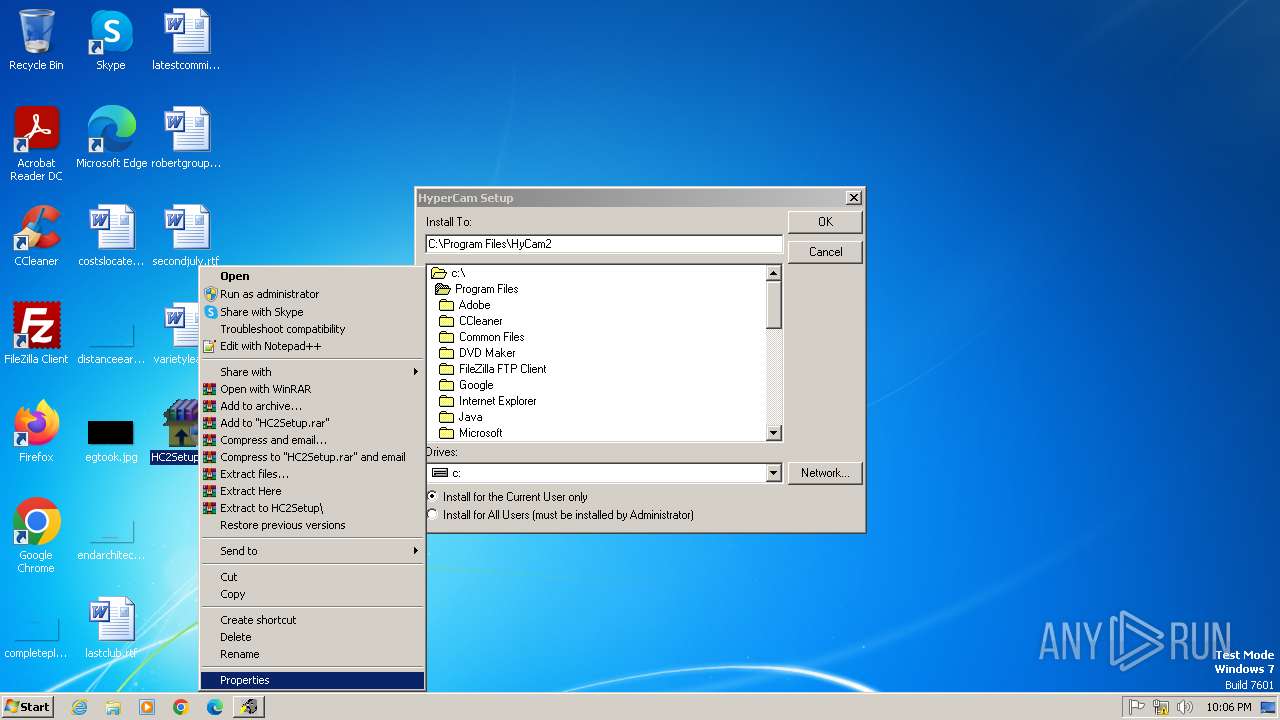
Task: Click the Network... button
Action: click(x=825, y=473)
